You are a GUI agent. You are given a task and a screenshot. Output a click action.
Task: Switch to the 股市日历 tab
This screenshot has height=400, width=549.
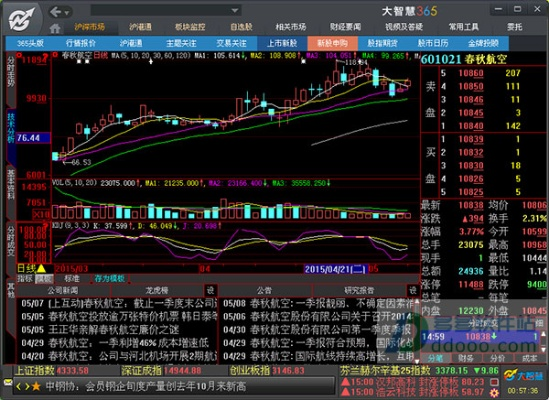433,43
